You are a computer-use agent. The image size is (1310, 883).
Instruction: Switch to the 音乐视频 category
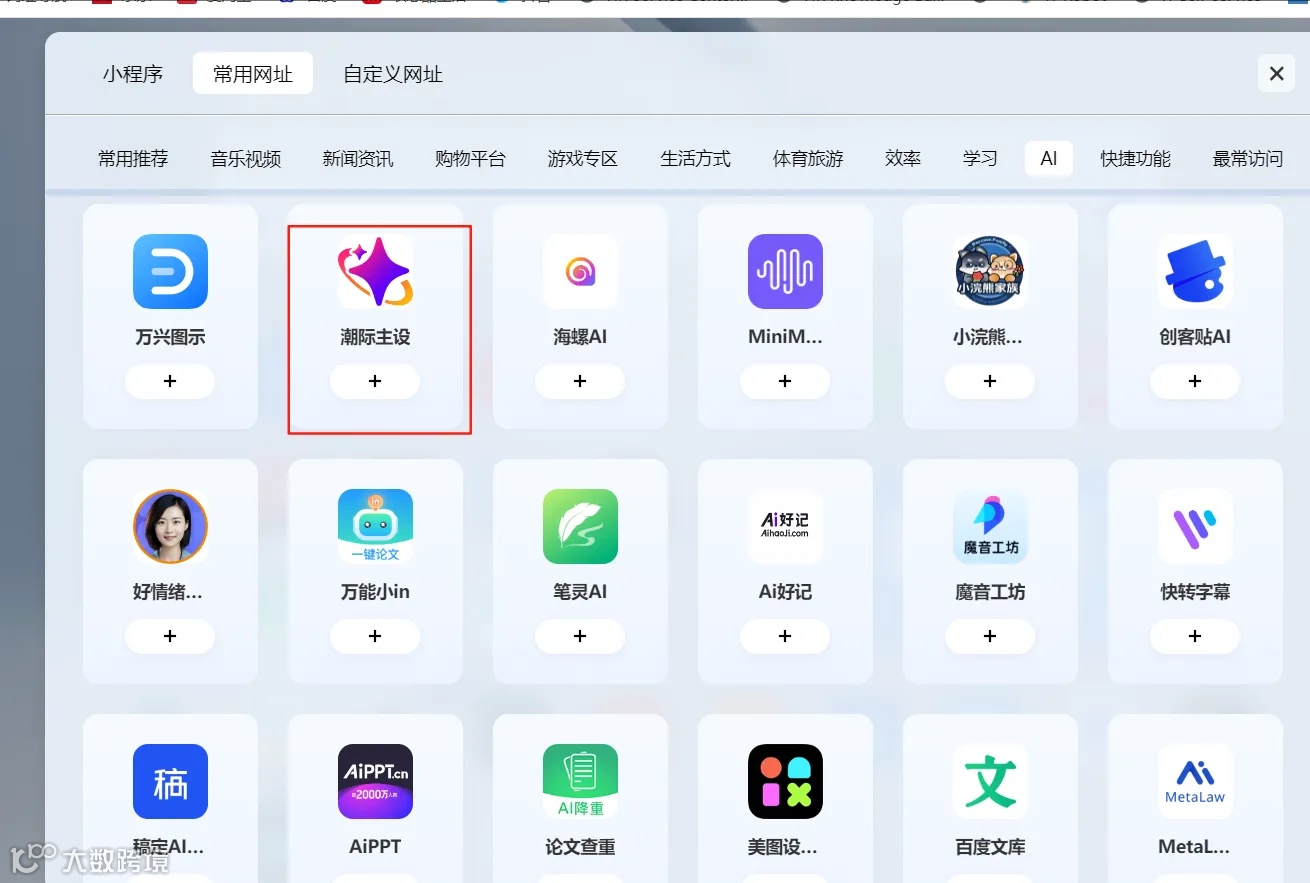click(246, 159)
